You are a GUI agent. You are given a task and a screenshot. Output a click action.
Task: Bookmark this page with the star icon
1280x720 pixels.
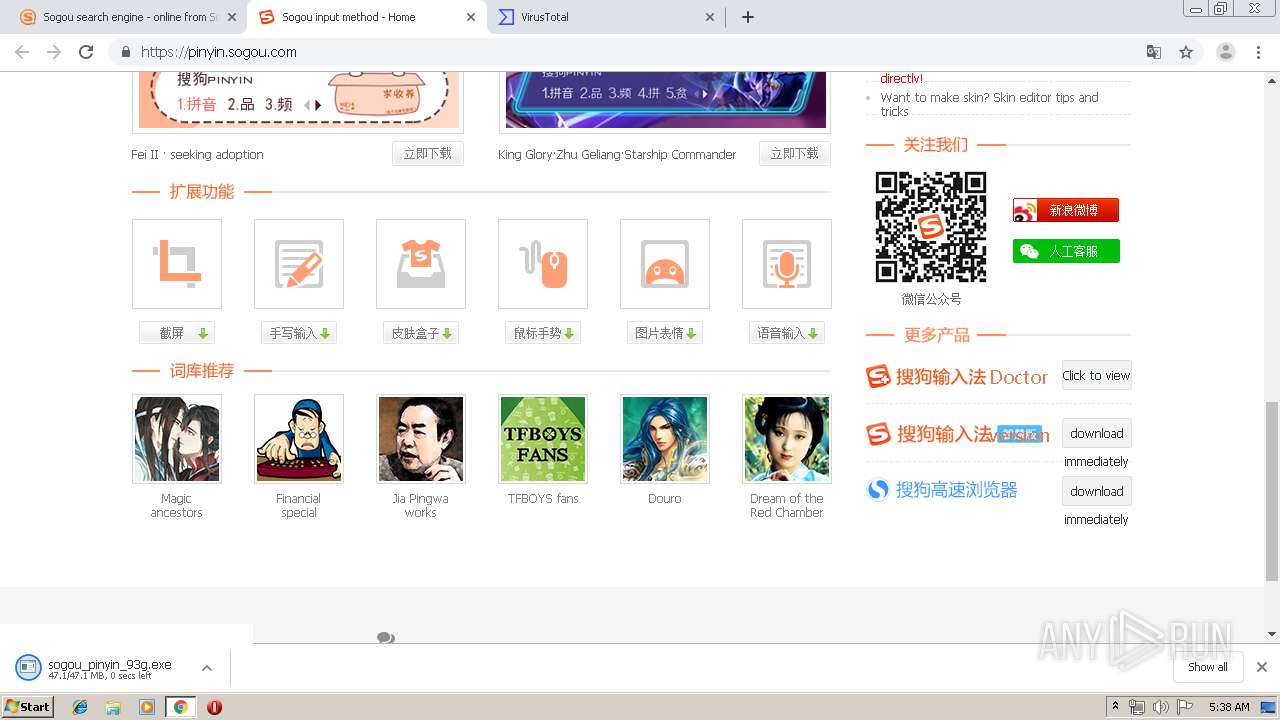coord(1186,52)
